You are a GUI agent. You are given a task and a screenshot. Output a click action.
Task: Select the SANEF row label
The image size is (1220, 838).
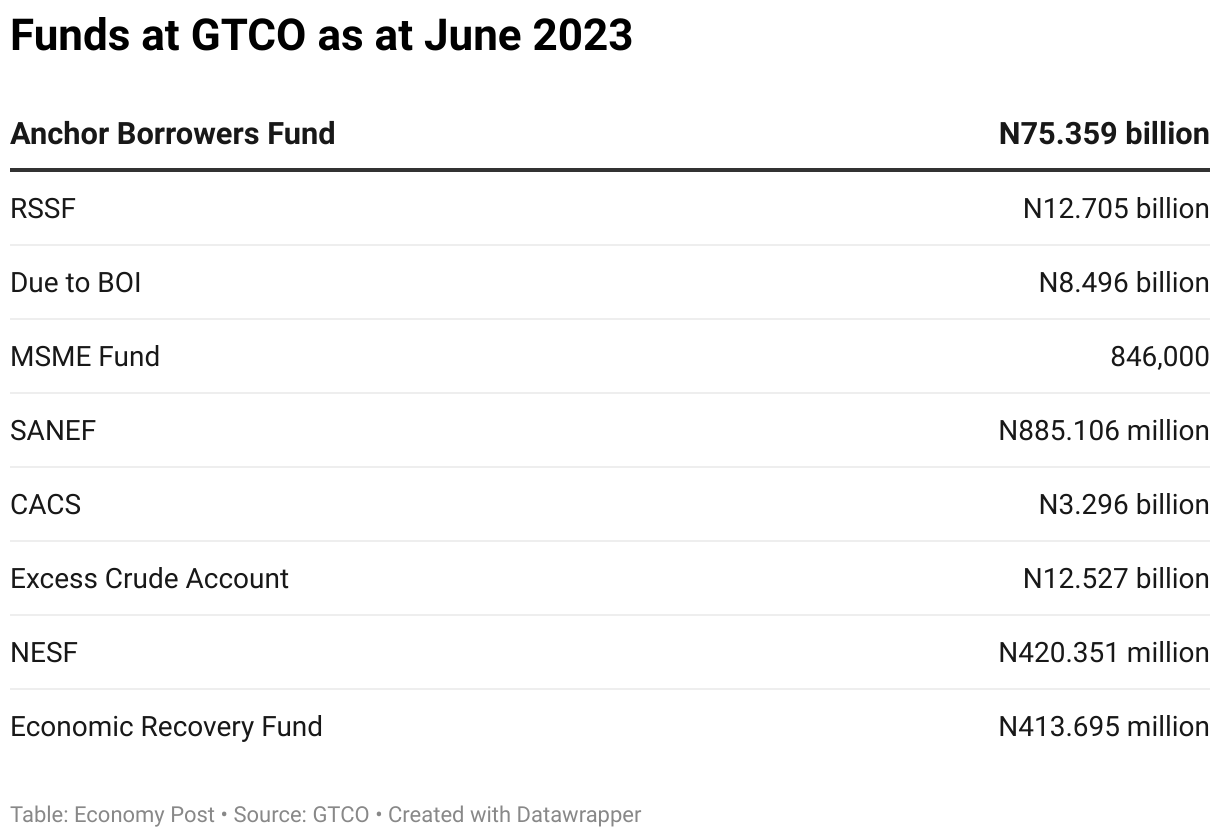(x=53, y=430)
